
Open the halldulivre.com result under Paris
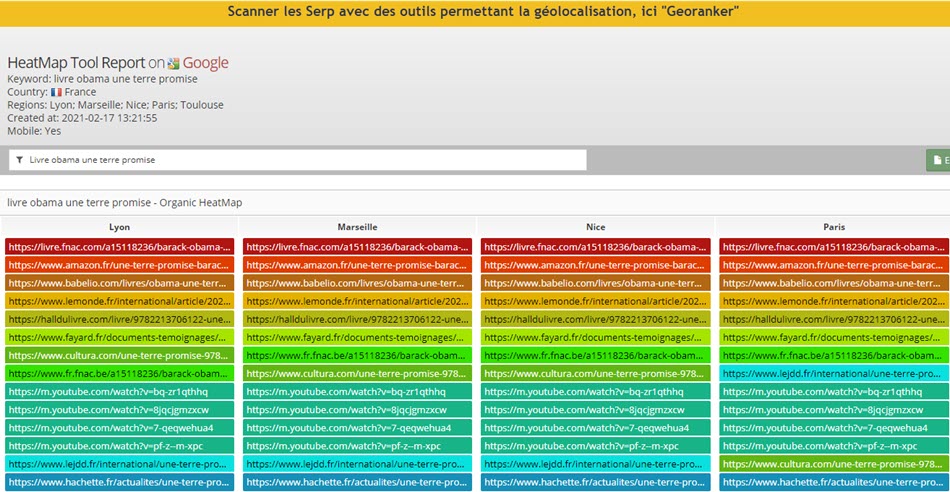coord(834,319)
